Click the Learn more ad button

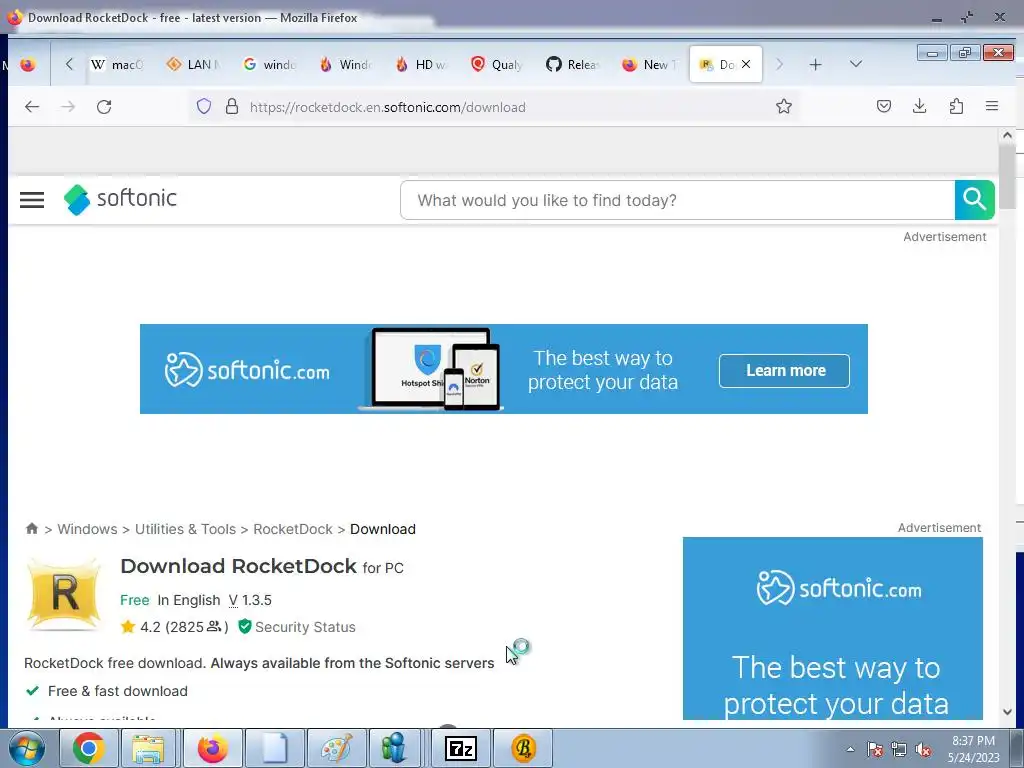tap(784, 370)
